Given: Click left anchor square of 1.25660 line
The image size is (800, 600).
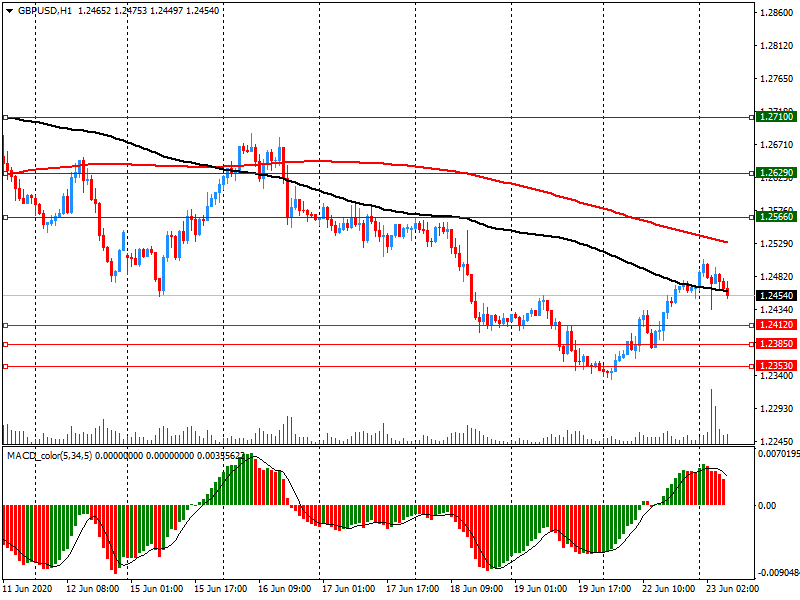Looking at the screenshot, I should pos(6,217).
